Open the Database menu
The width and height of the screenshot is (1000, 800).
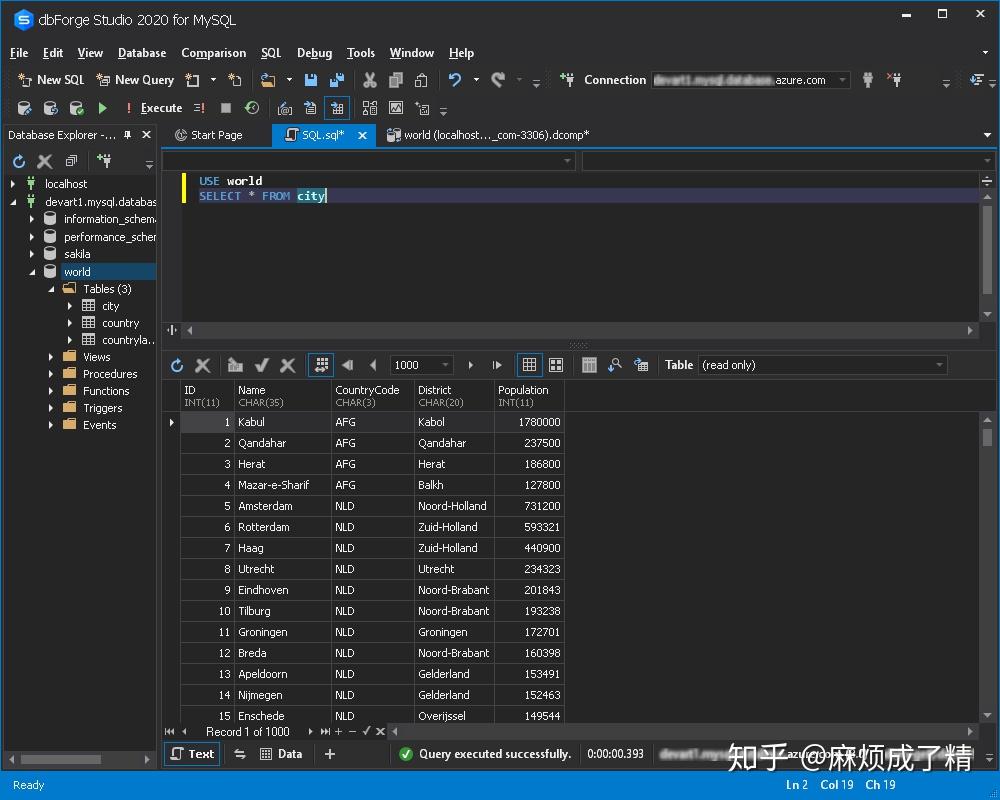[141, 53]
